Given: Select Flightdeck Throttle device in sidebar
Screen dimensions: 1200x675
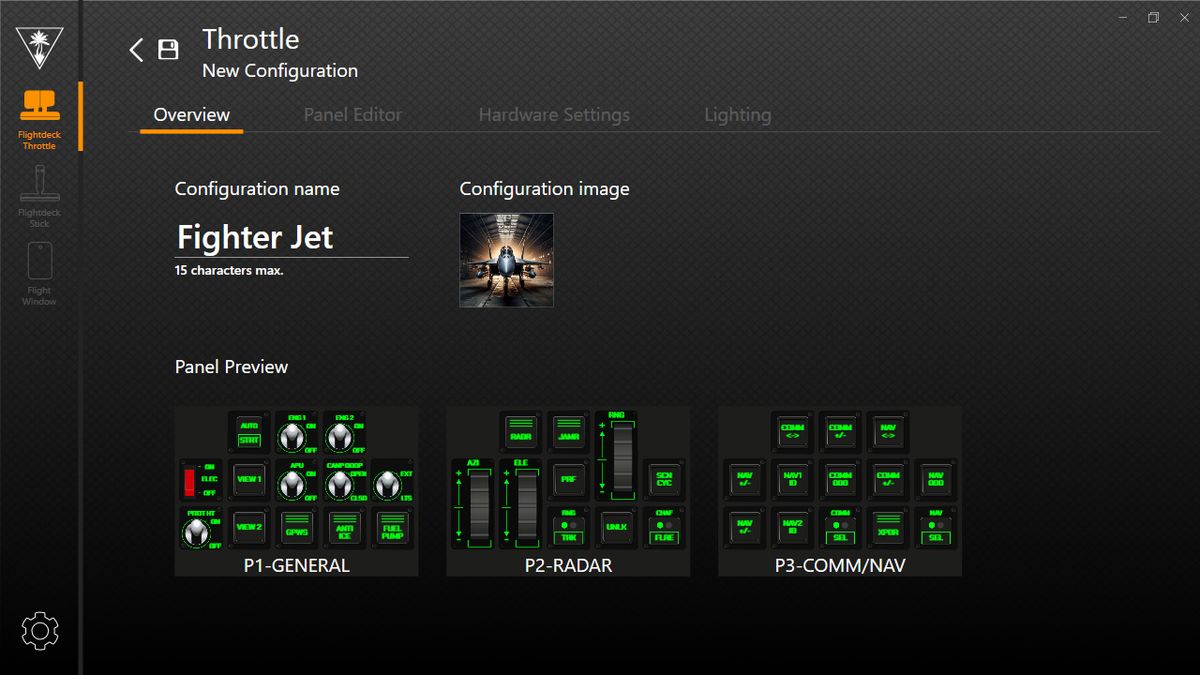Looking at the screenshot, I should pos(40,119).
